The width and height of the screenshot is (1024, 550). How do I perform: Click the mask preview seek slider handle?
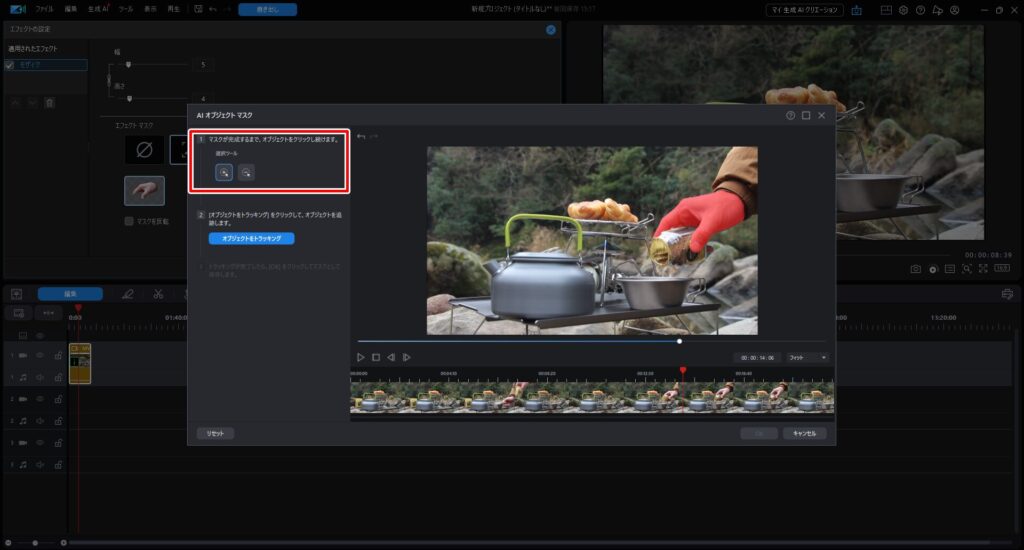point(680,341)
